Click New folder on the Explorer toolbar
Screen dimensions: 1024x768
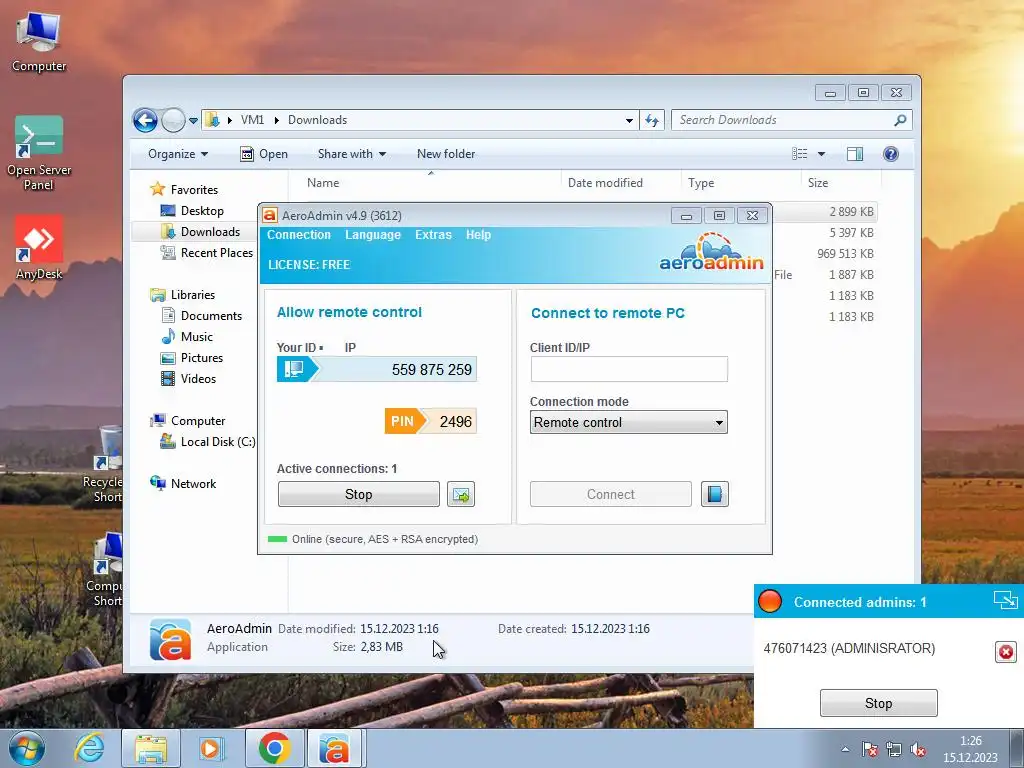pos(446,154)
